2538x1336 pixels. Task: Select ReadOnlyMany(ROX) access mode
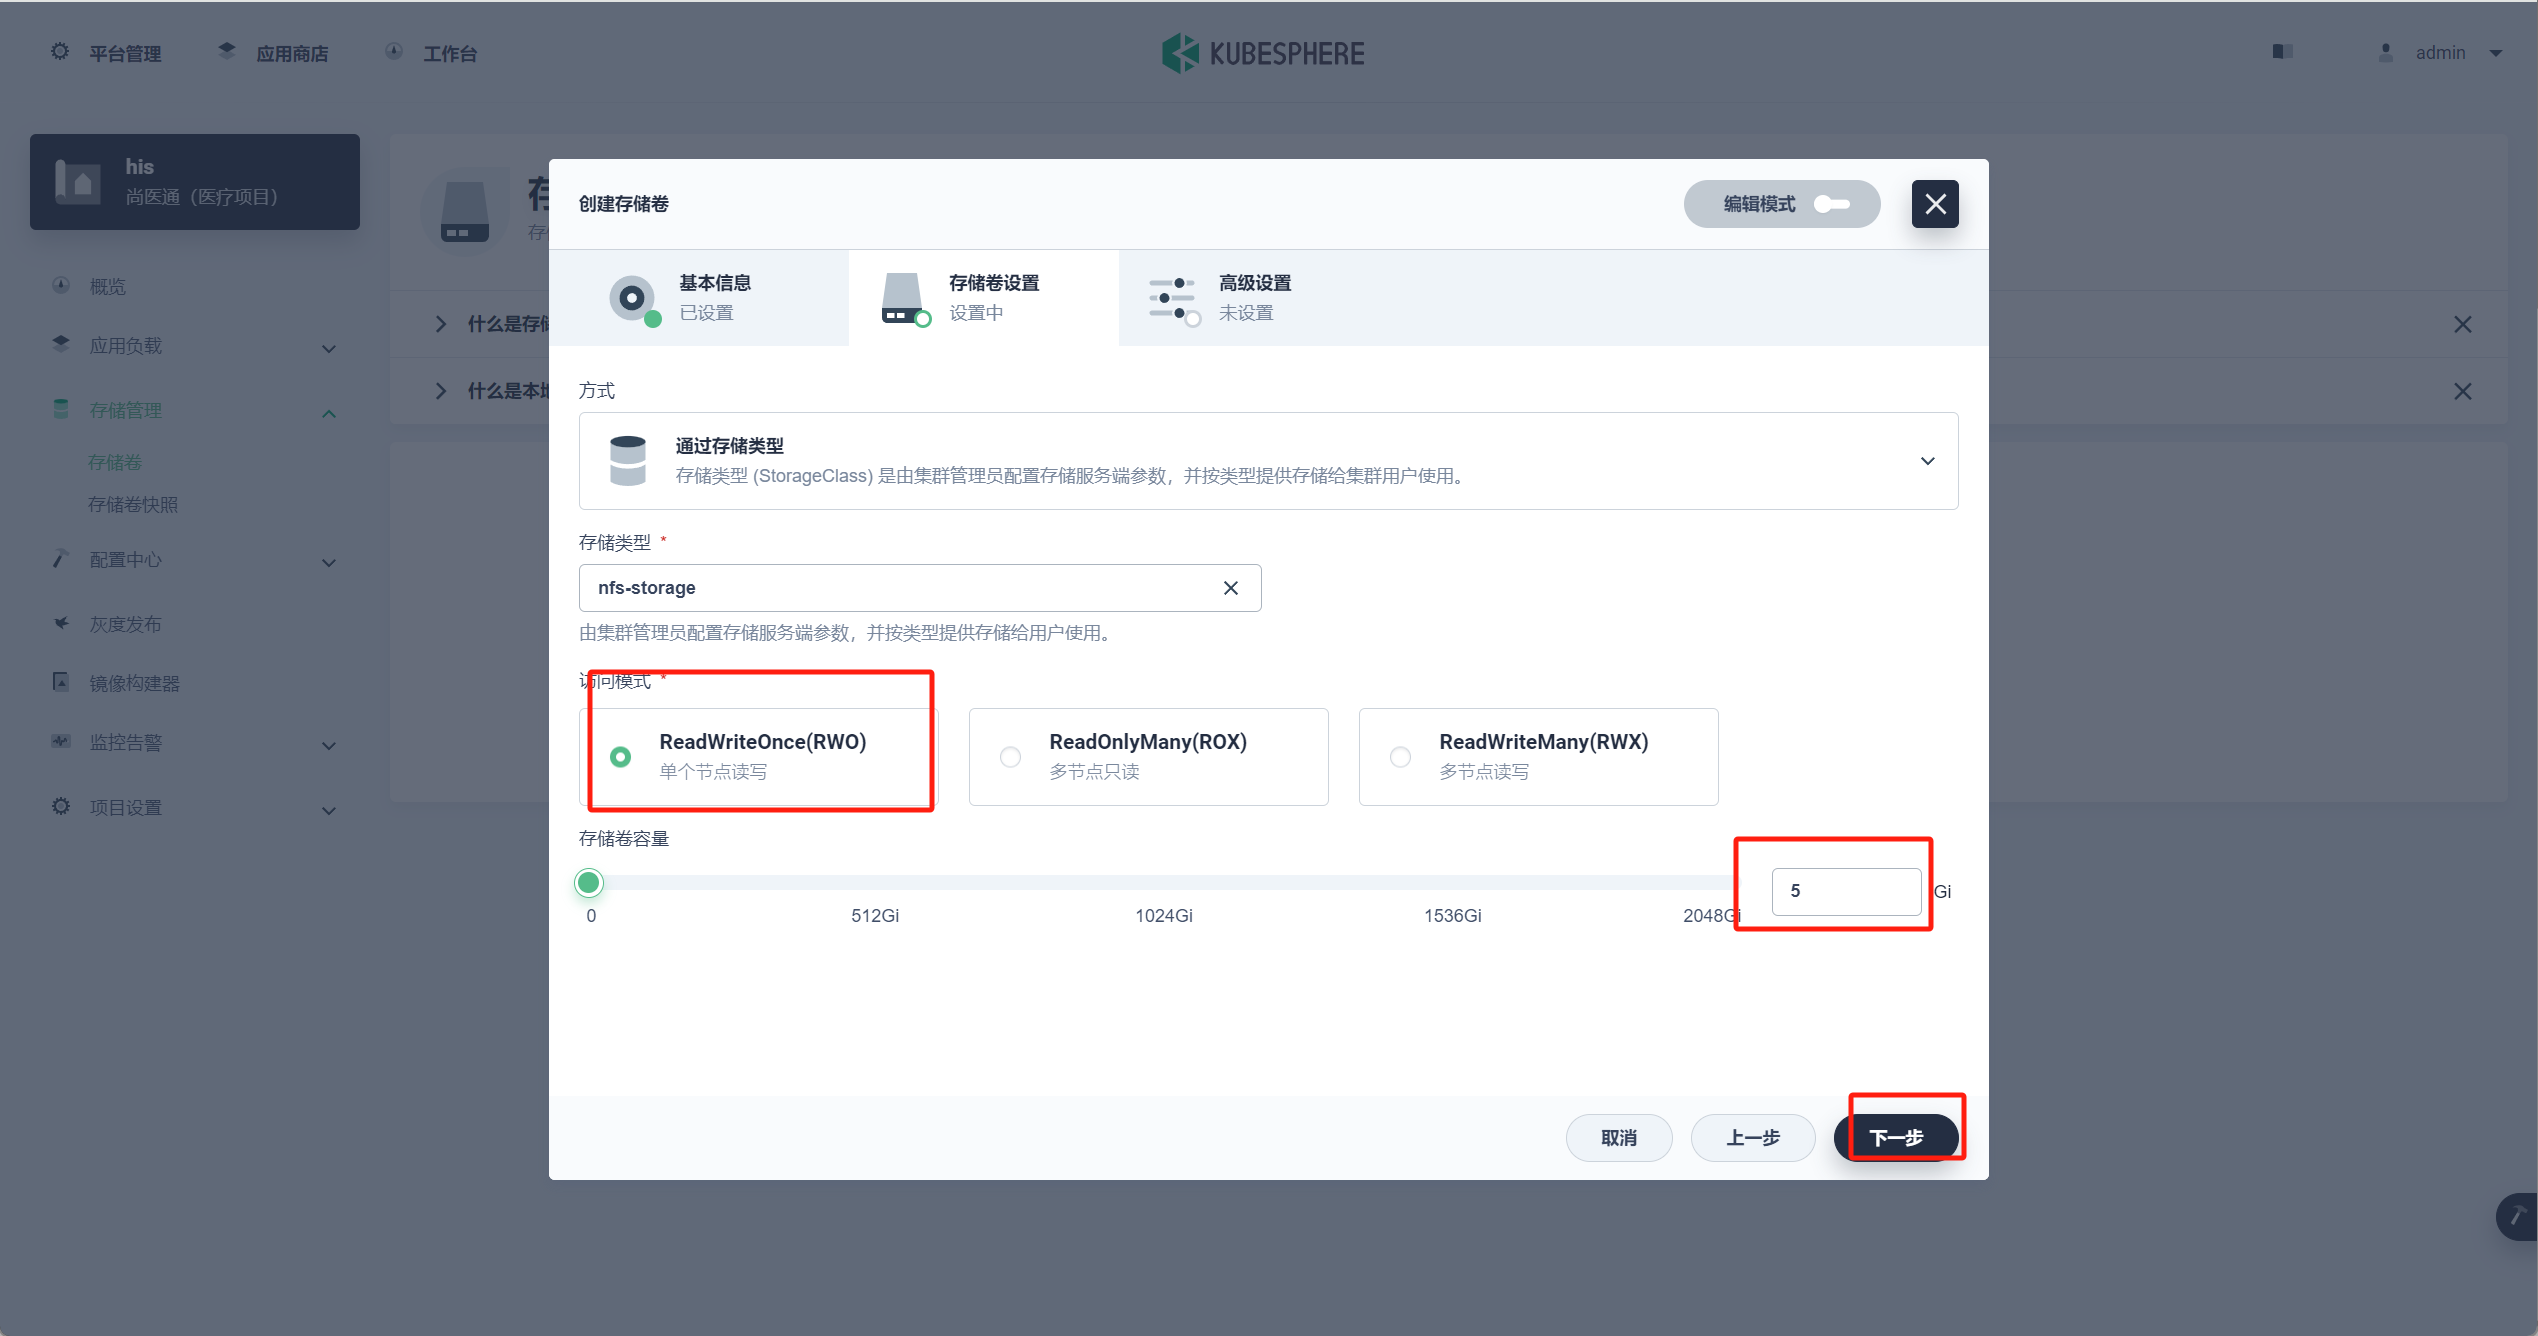point(1149,757)
